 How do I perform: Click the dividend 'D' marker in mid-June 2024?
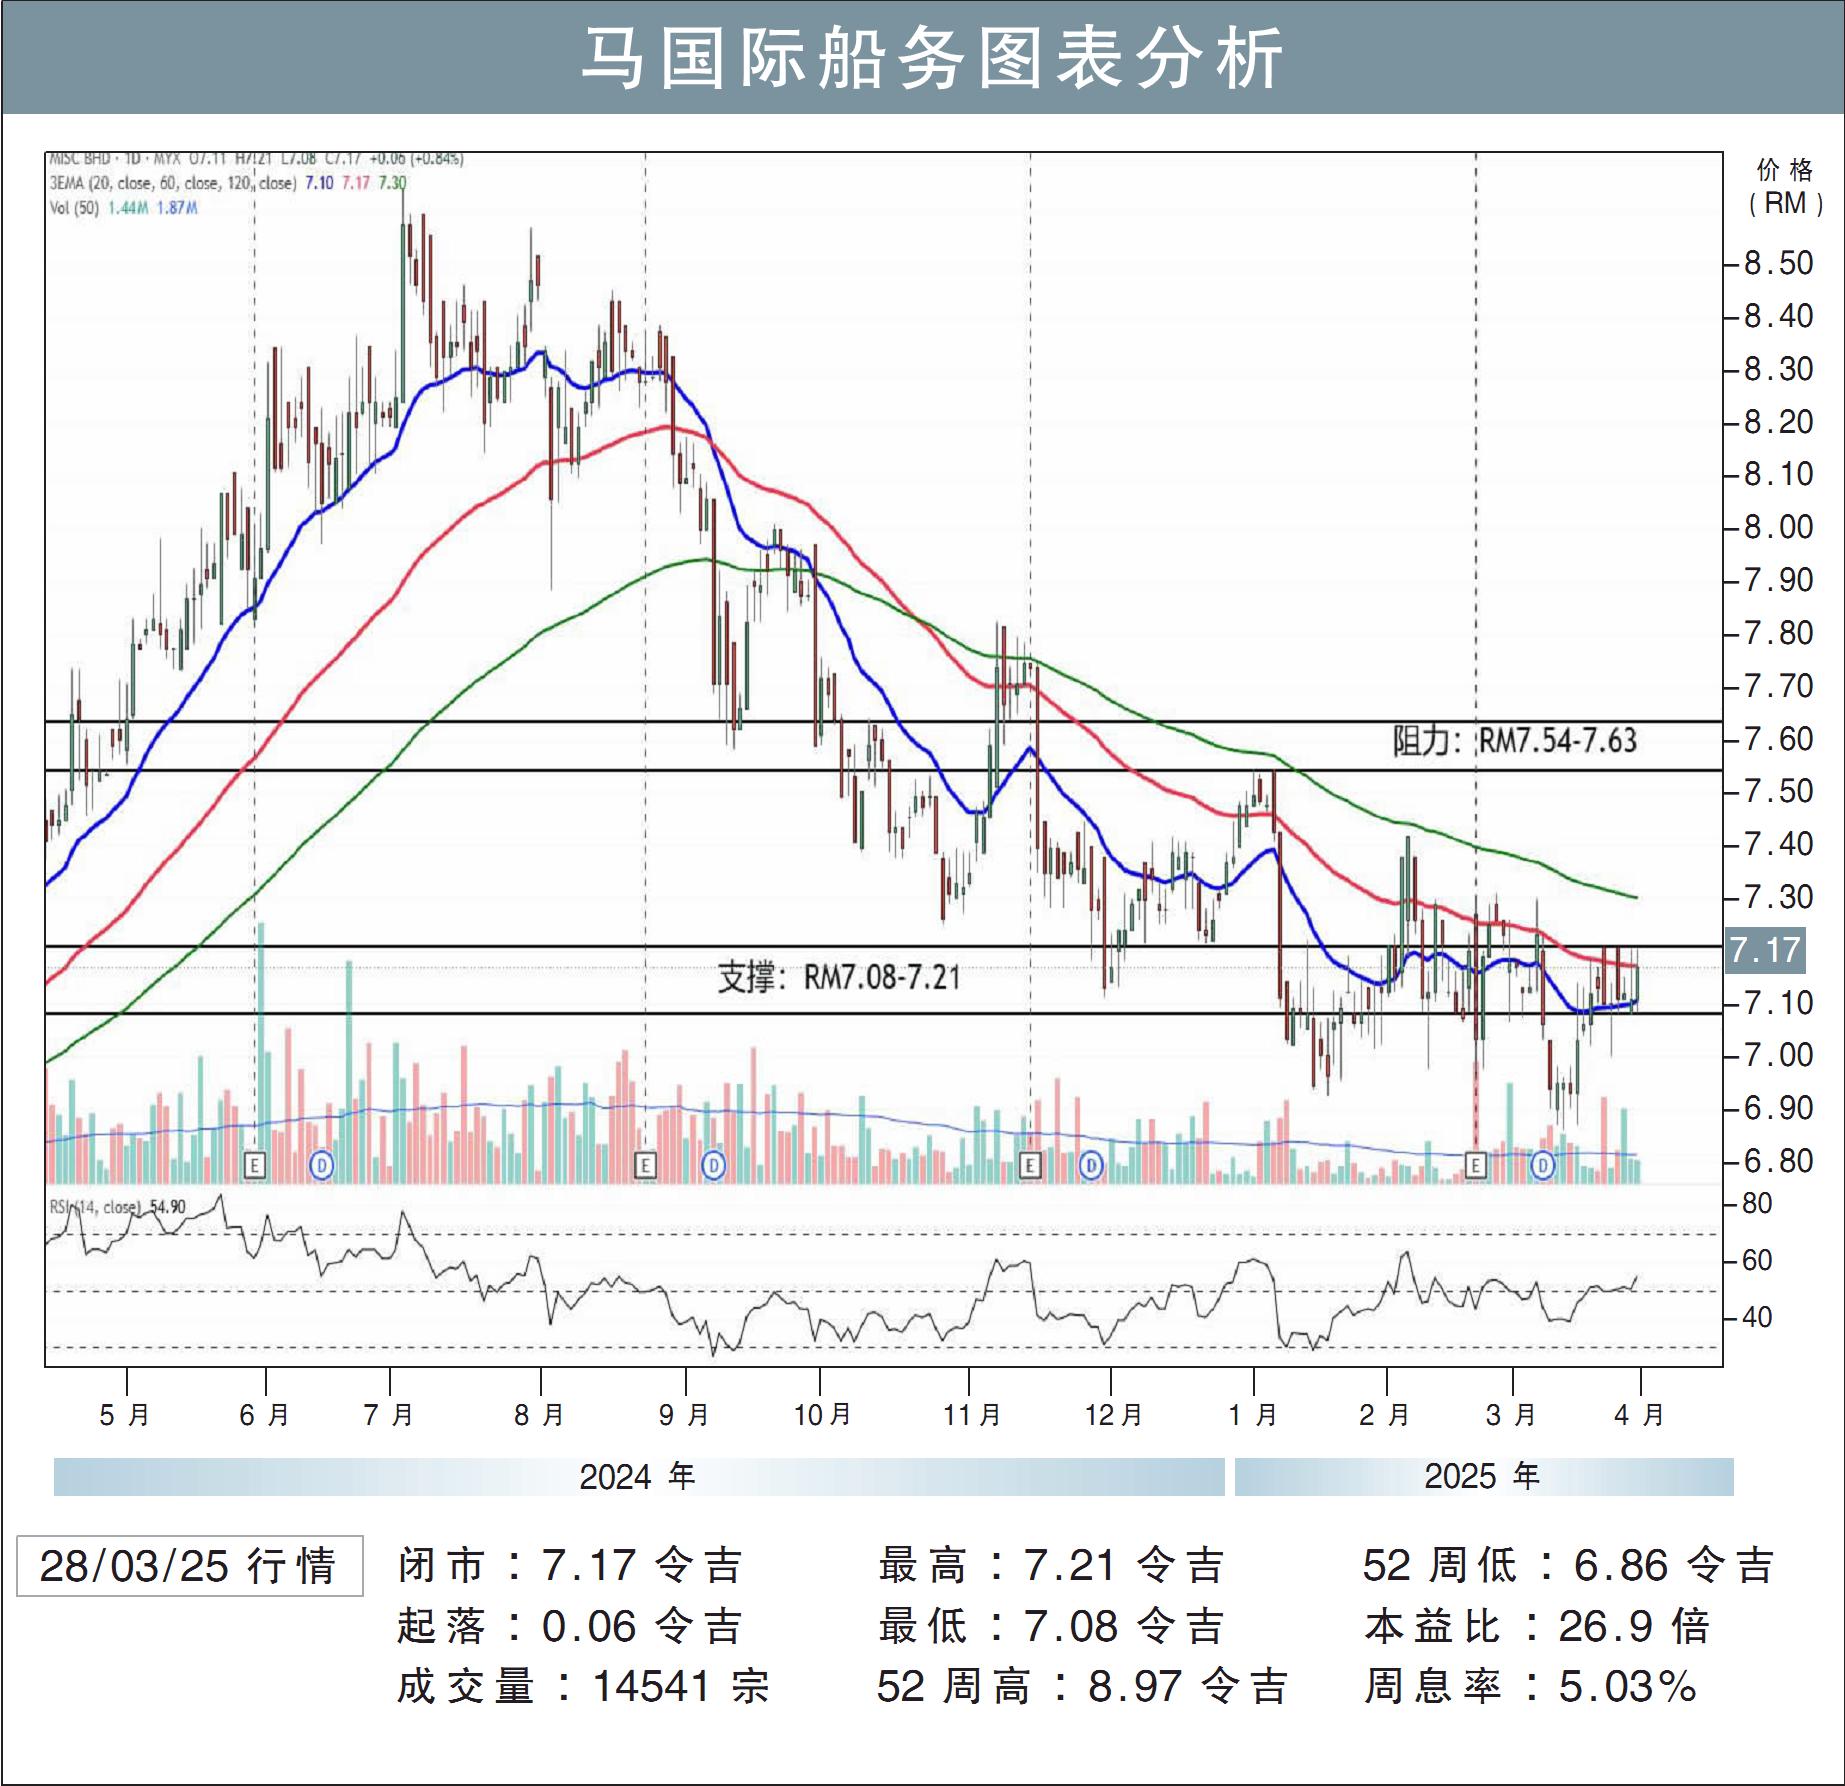(321, 1165)
